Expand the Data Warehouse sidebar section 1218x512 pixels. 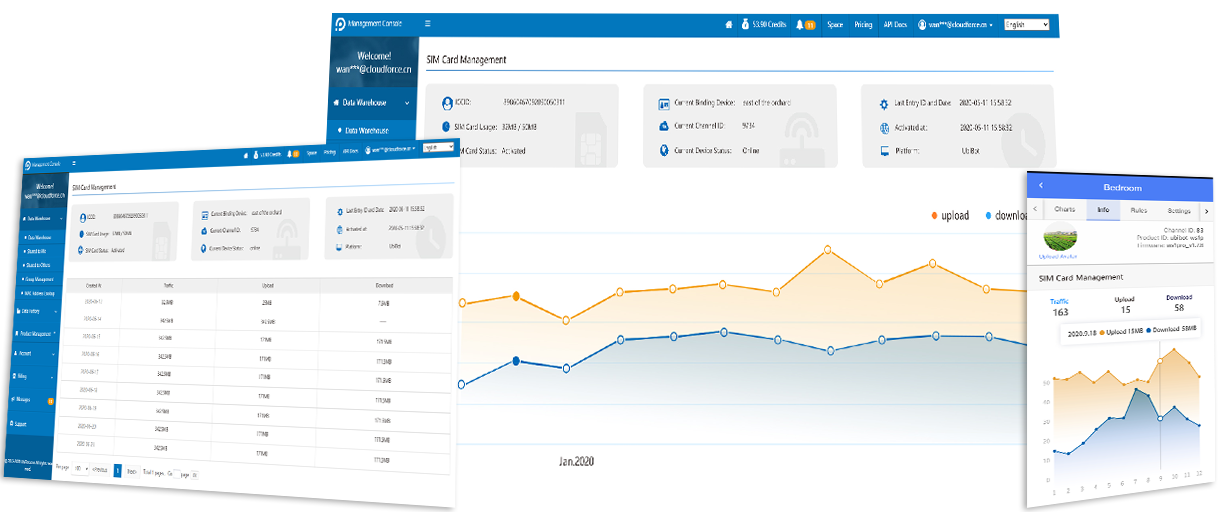click(x=371, y=102)
